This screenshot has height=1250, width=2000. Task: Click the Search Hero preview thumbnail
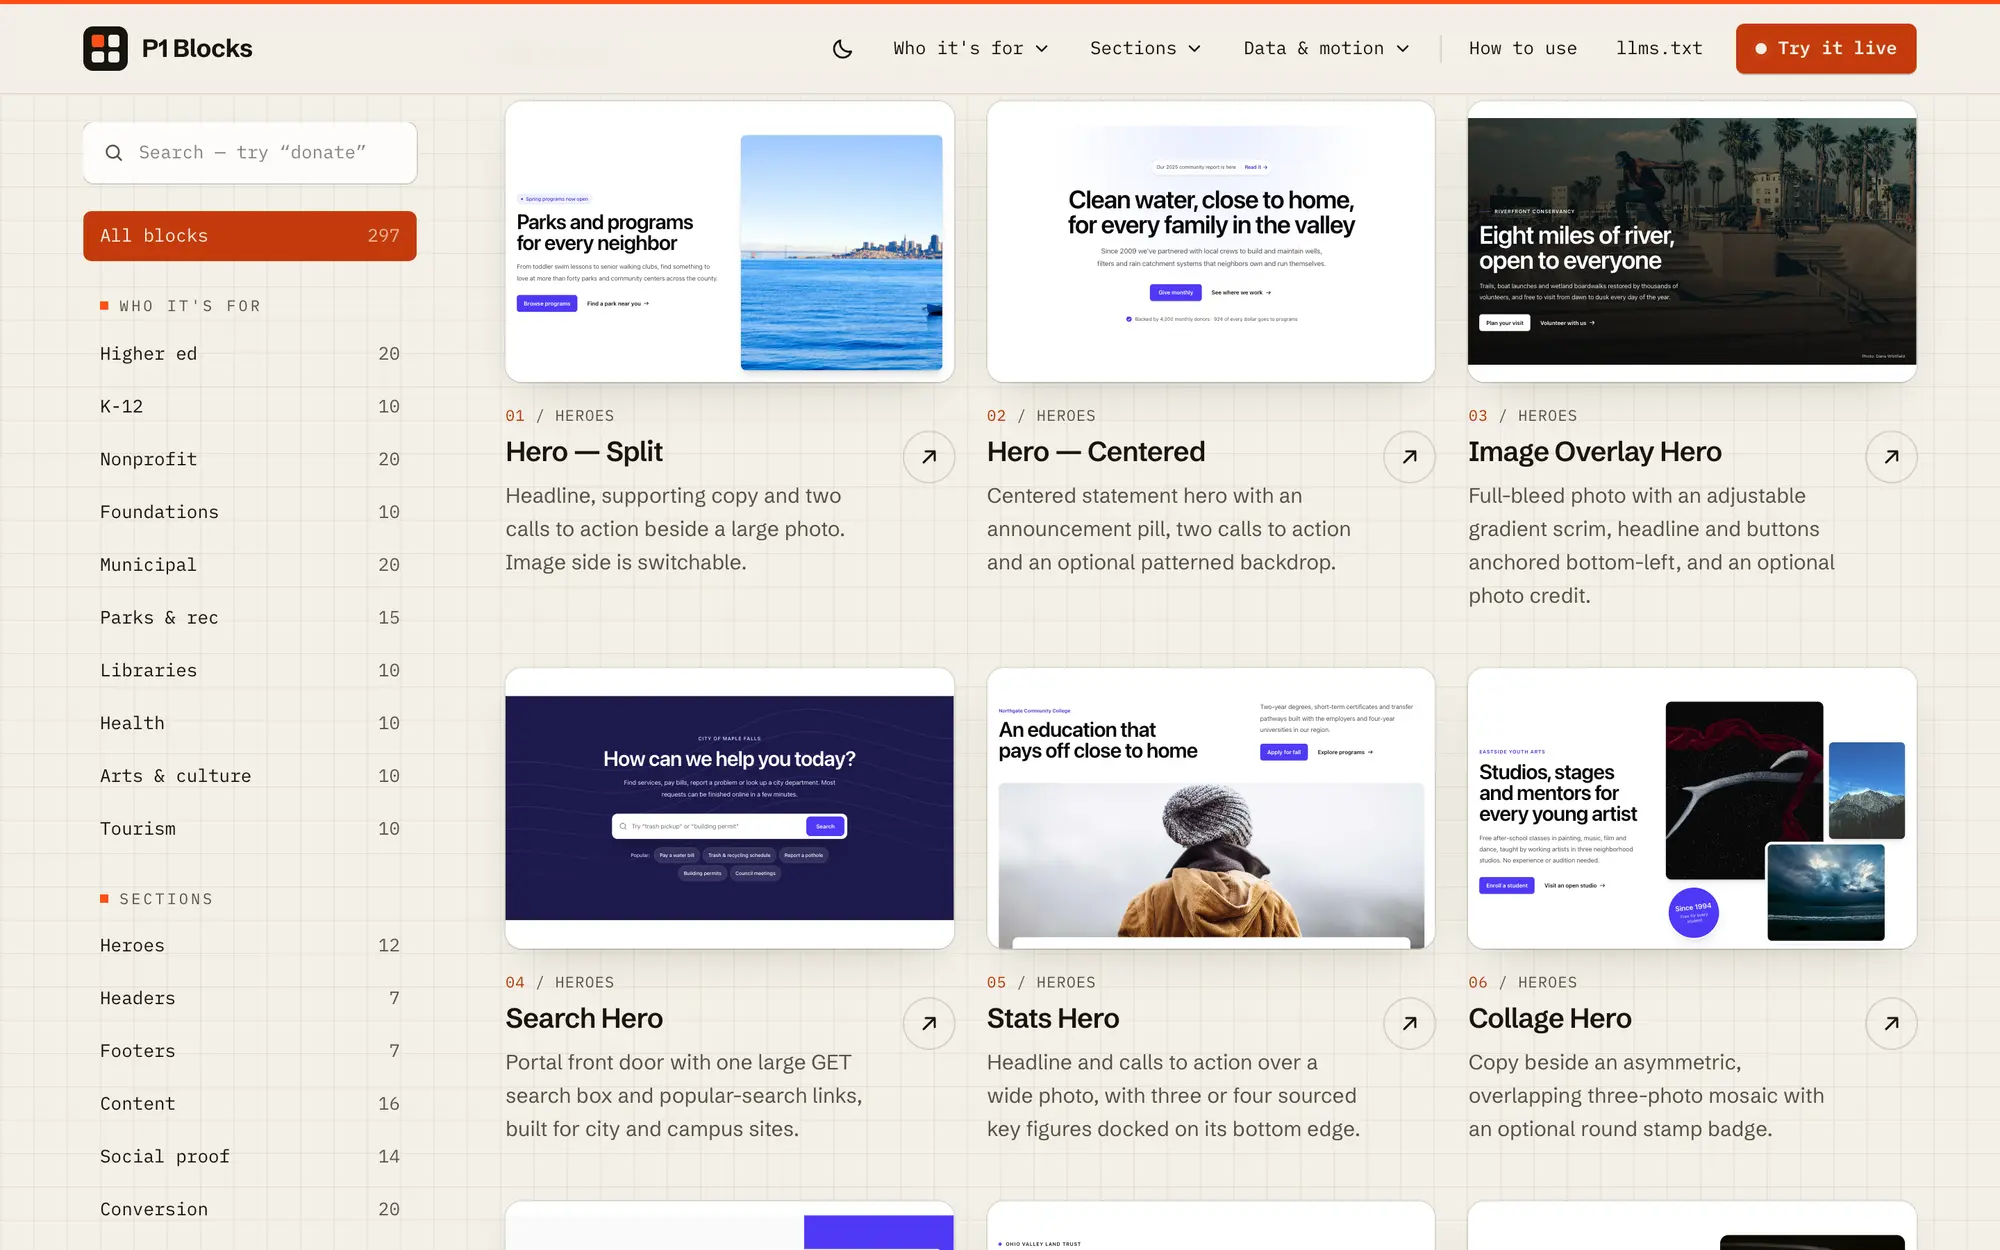coord(730,808)
